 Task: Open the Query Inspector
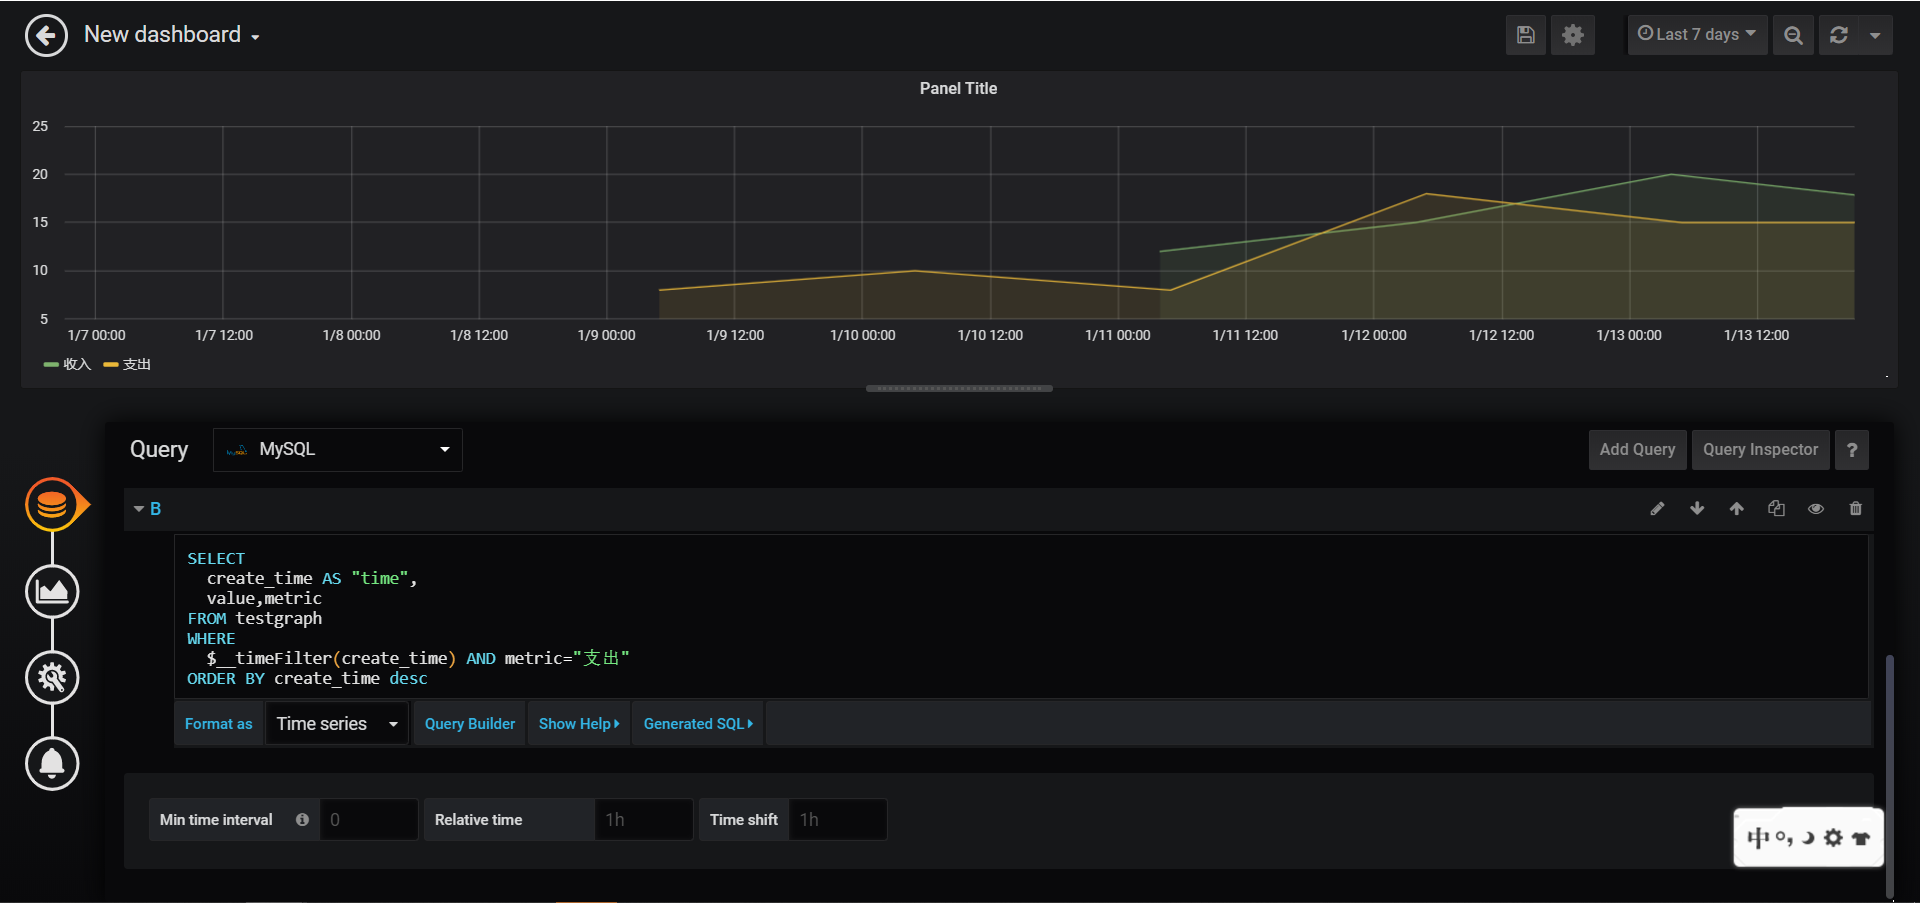(x=1760, y=450)
